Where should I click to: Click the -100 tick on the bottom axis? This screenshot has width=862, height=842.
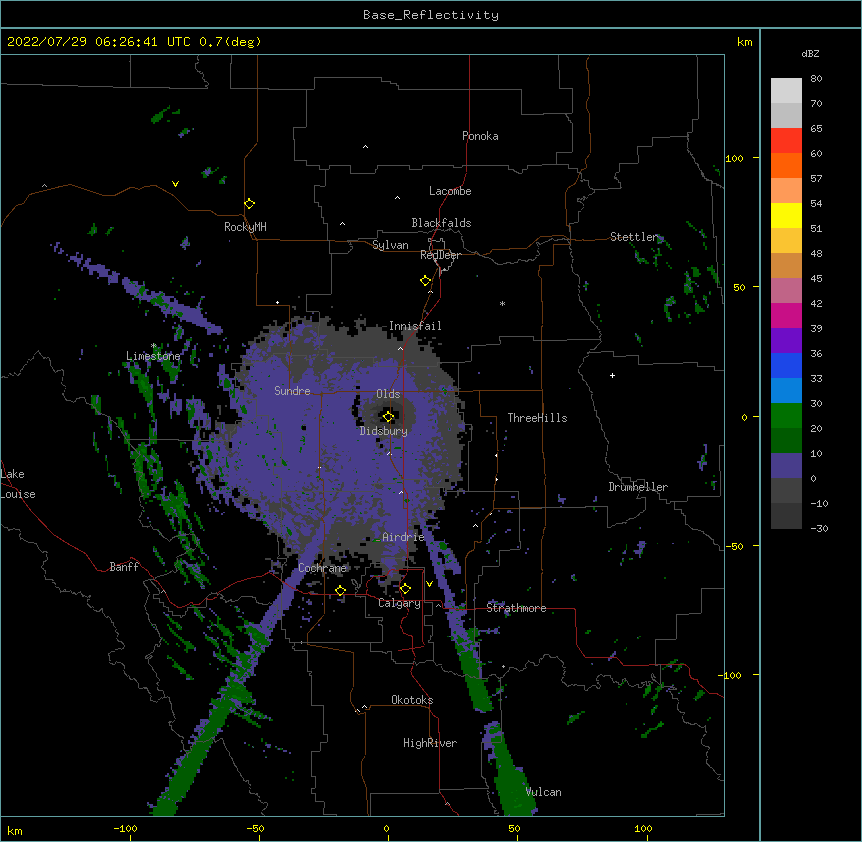[125, 828]
